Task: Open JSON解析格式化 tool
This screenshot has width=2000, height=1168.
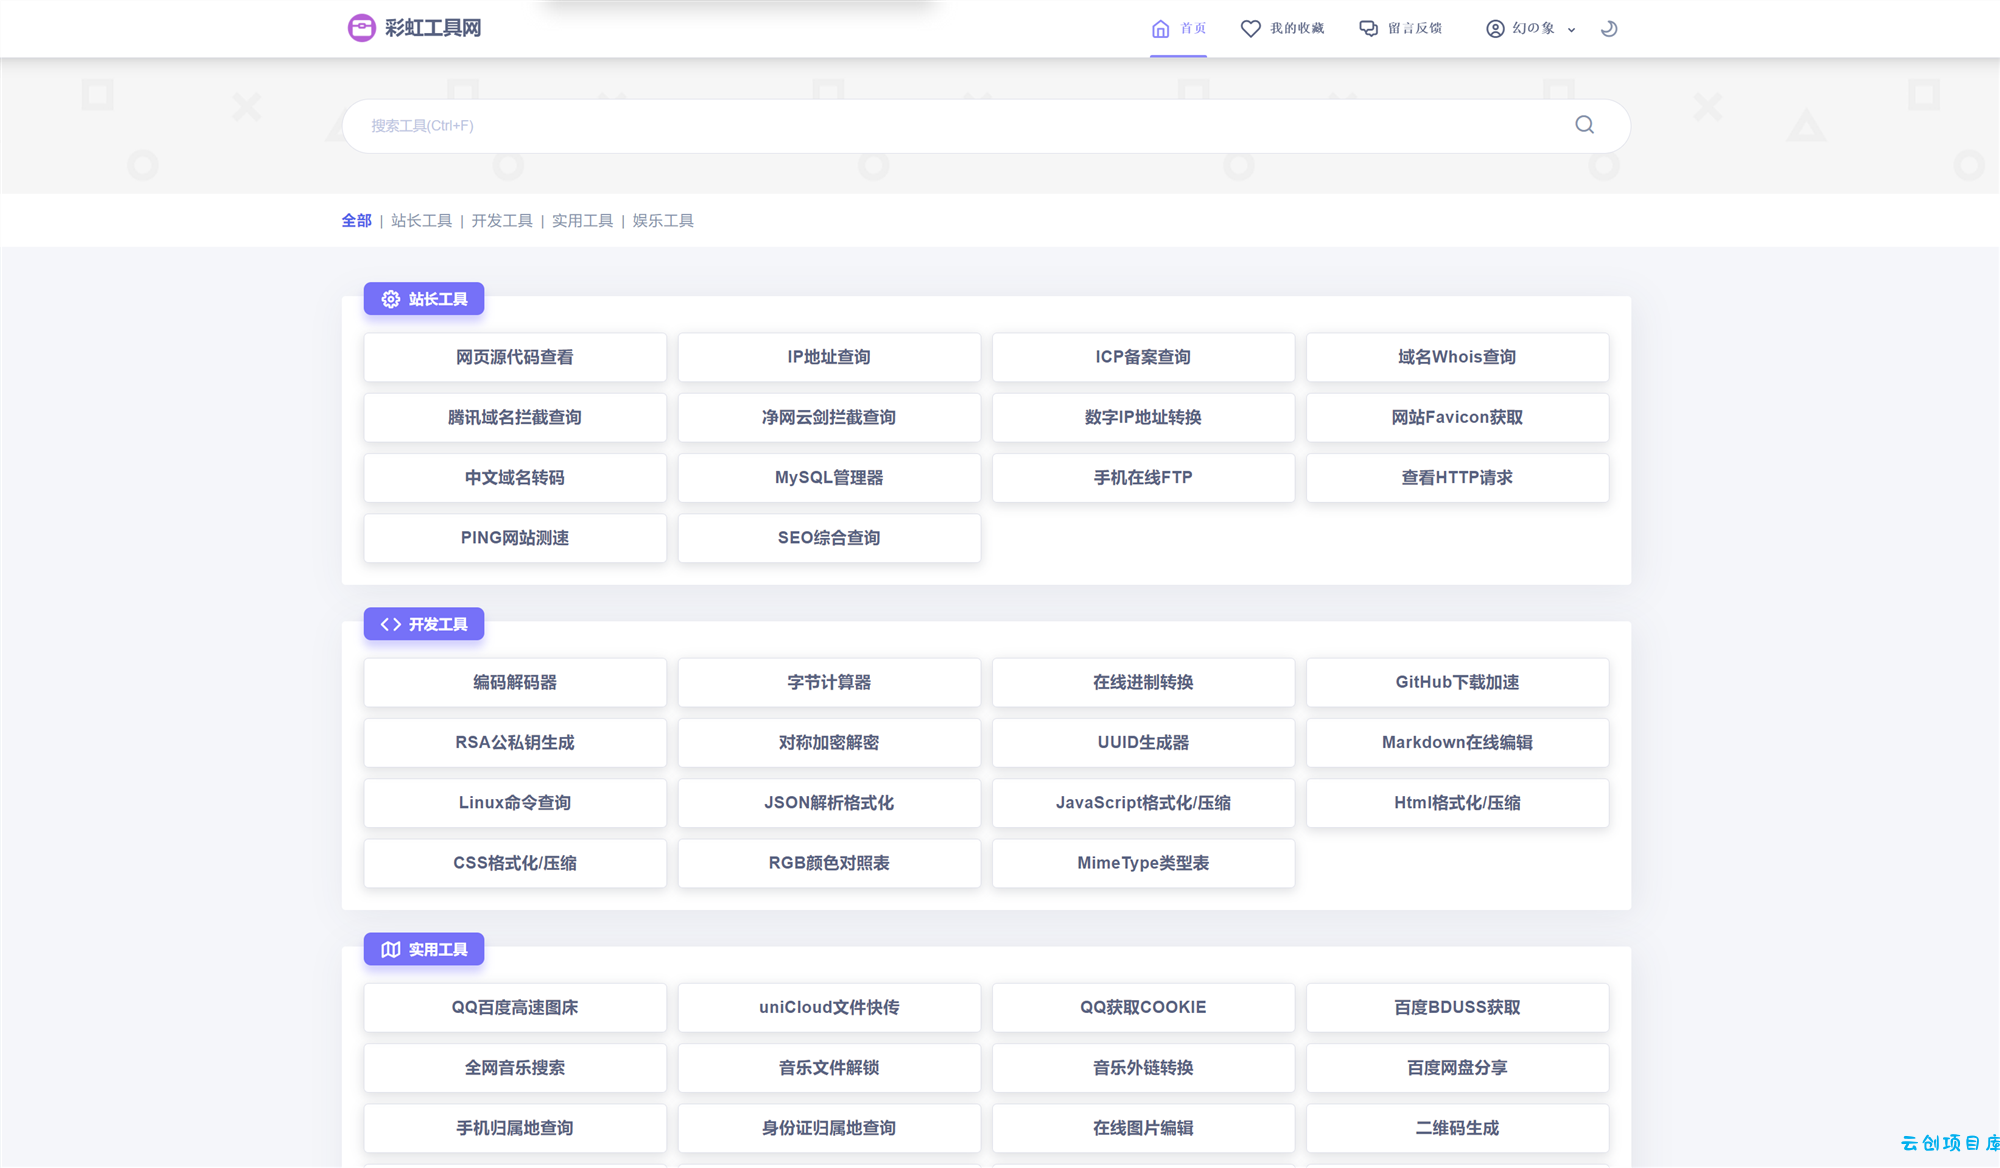Action: (x=829, y=803)
